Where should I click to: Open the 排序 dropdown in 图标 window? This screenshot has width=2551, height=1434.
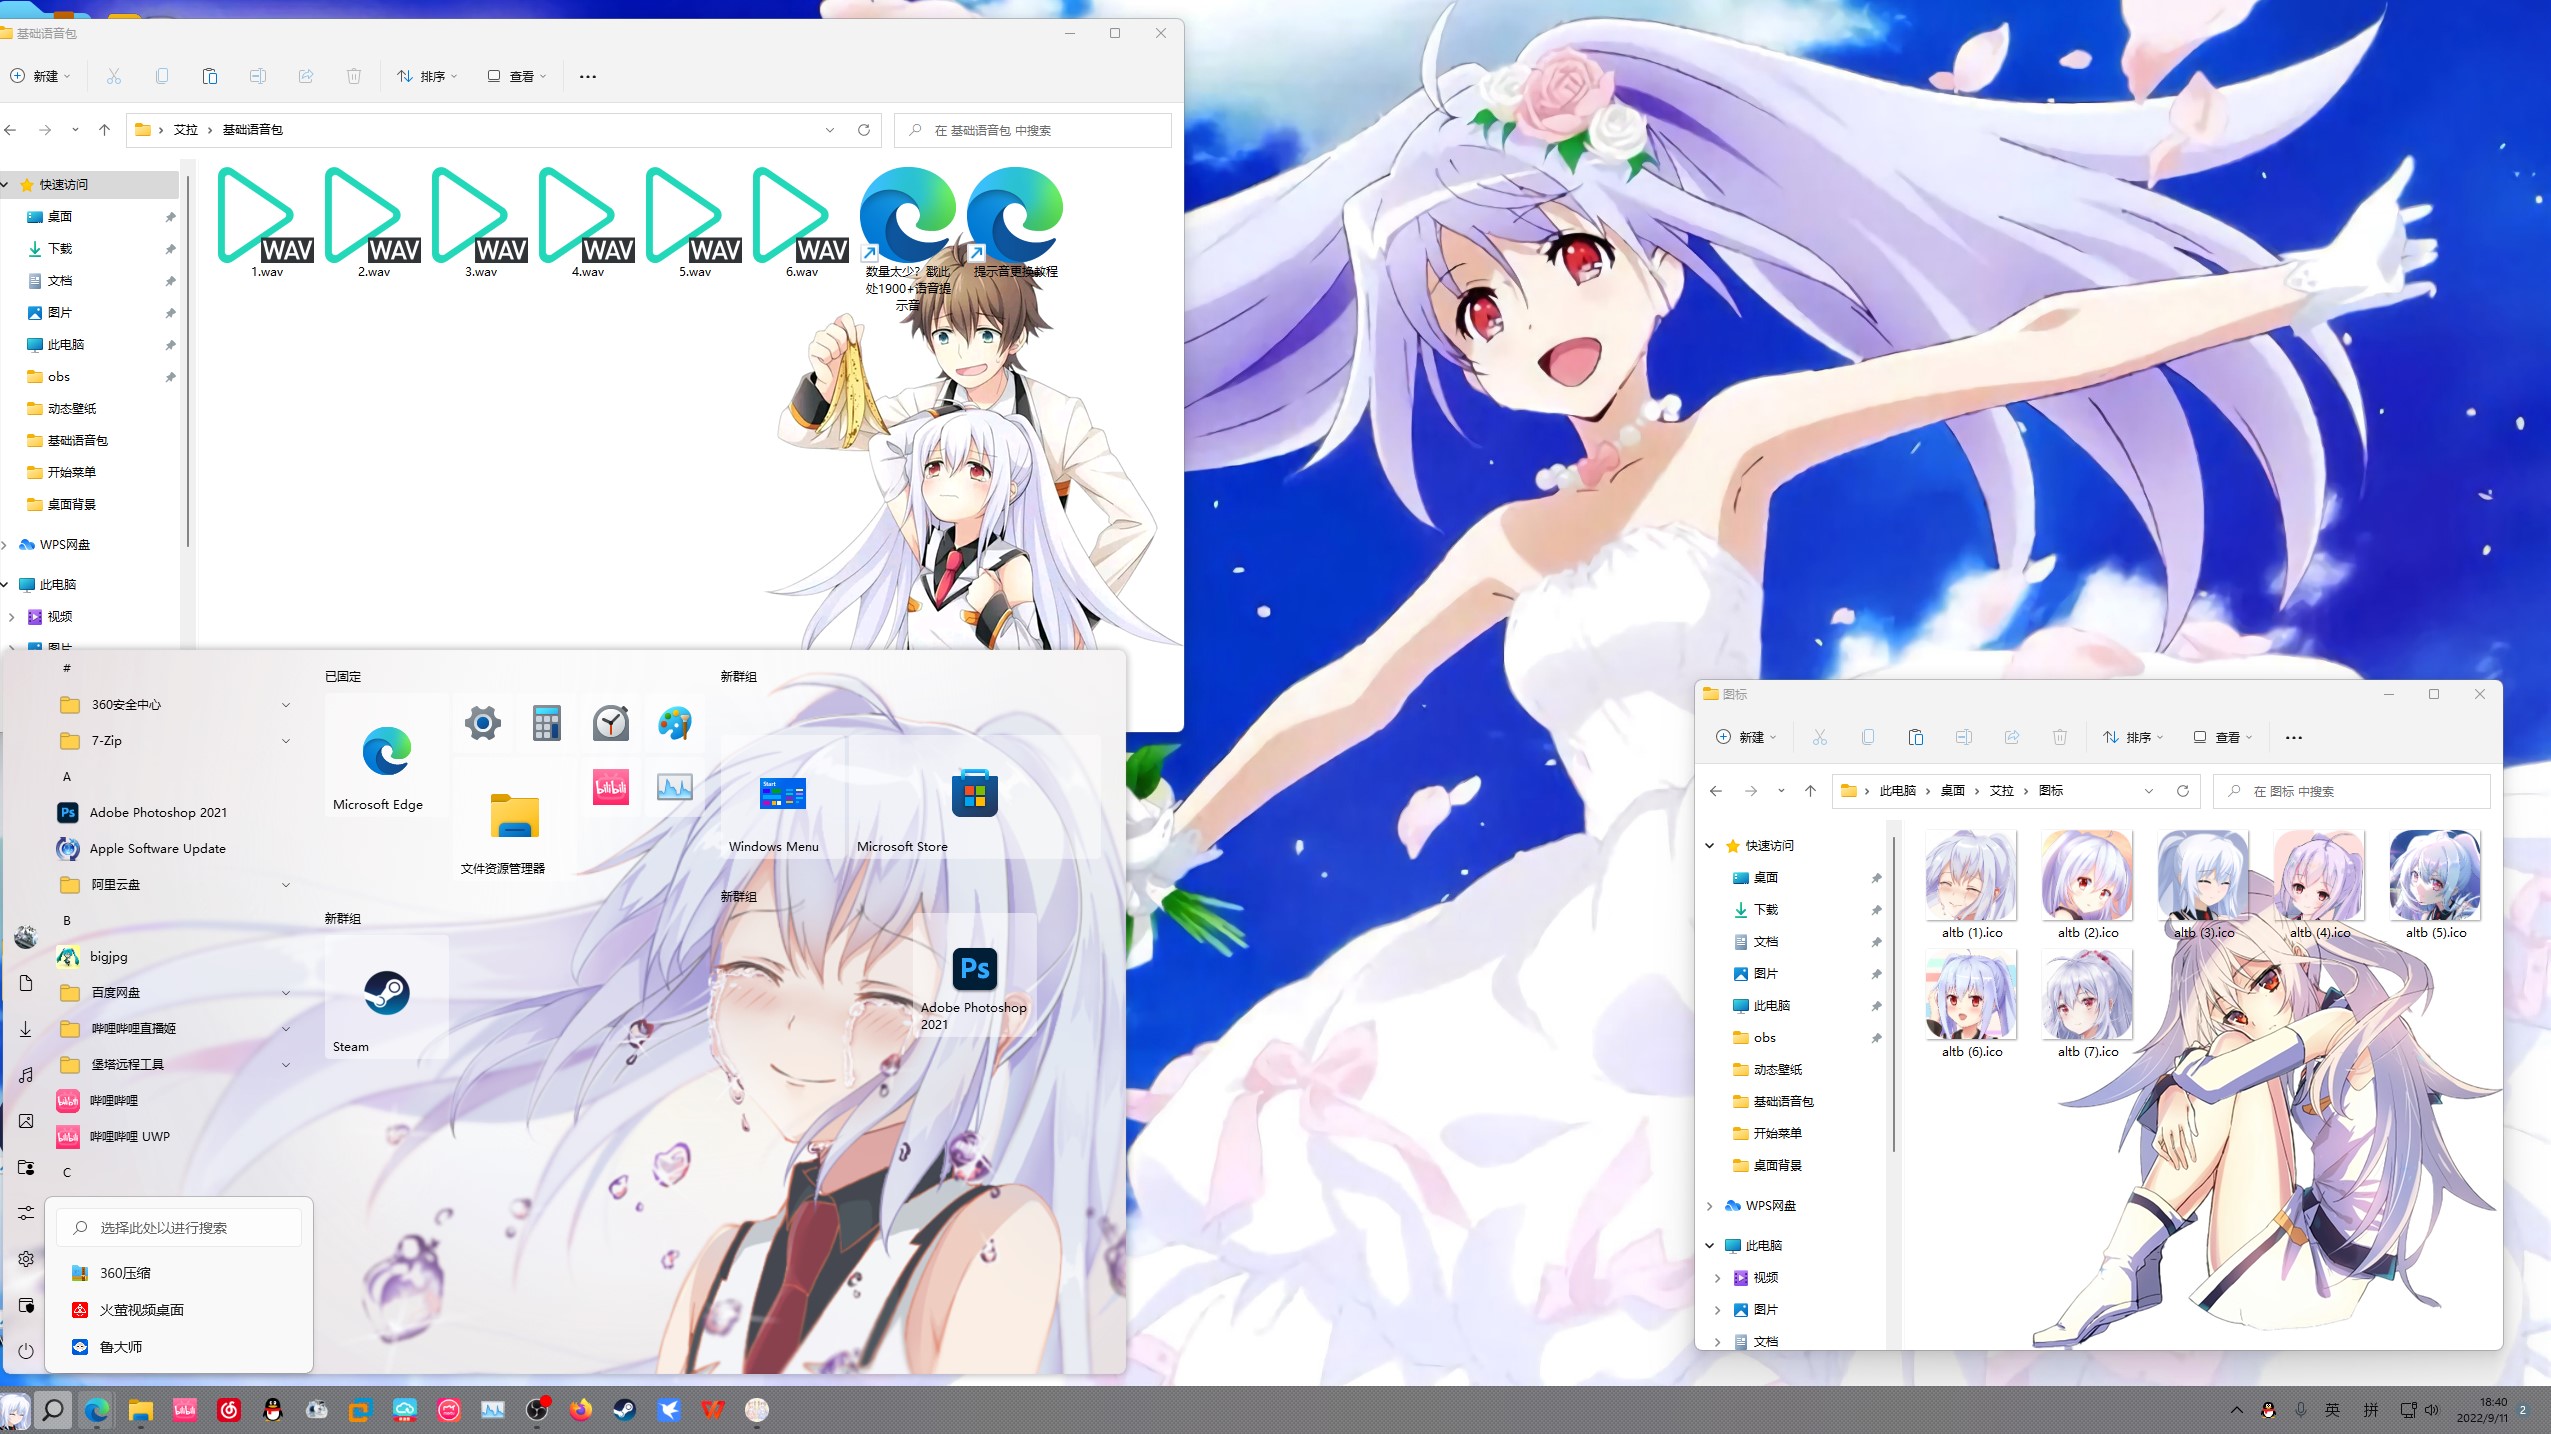[2132, 737]
